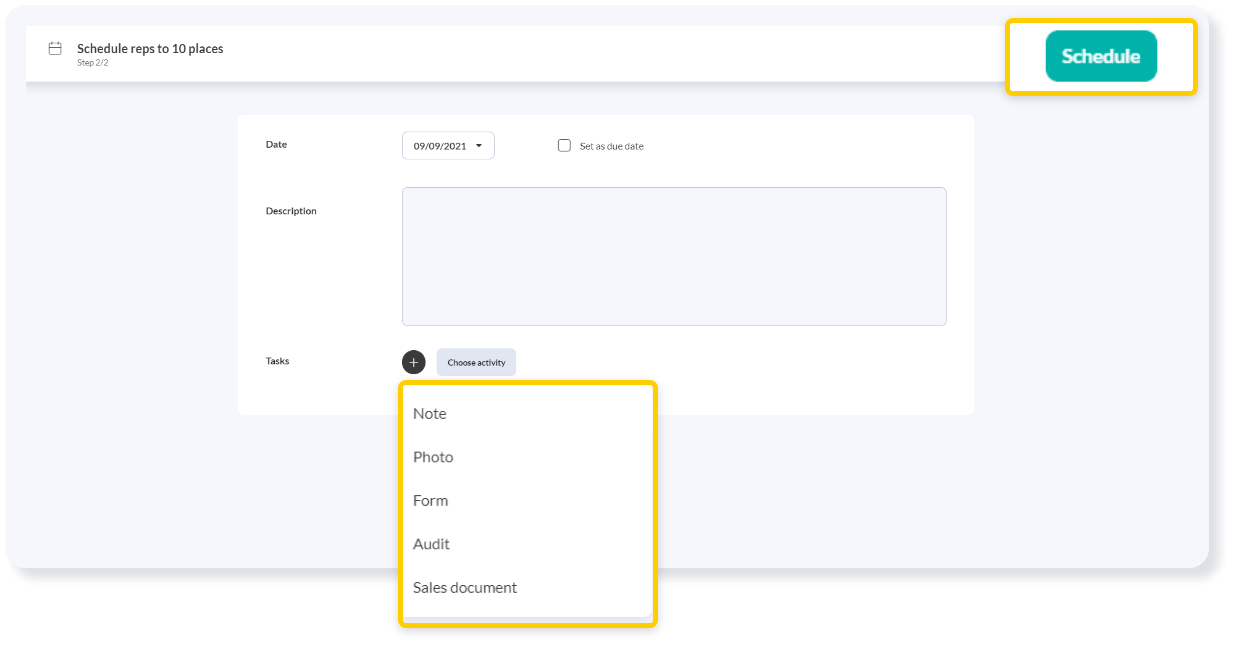Click the Description field label
Image resolution: width=1234 pixels, height=646 pixels.
[x=291, y=210]
